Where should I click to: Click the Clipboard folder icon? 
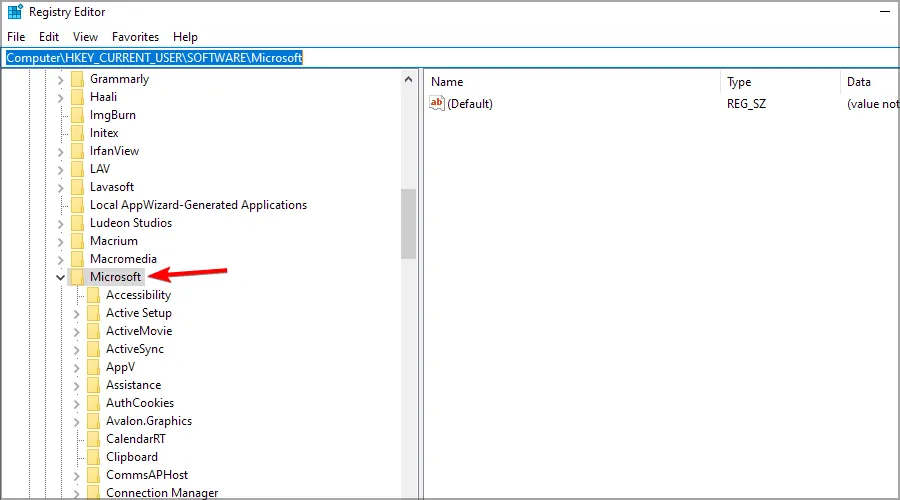tap(94, 457)
